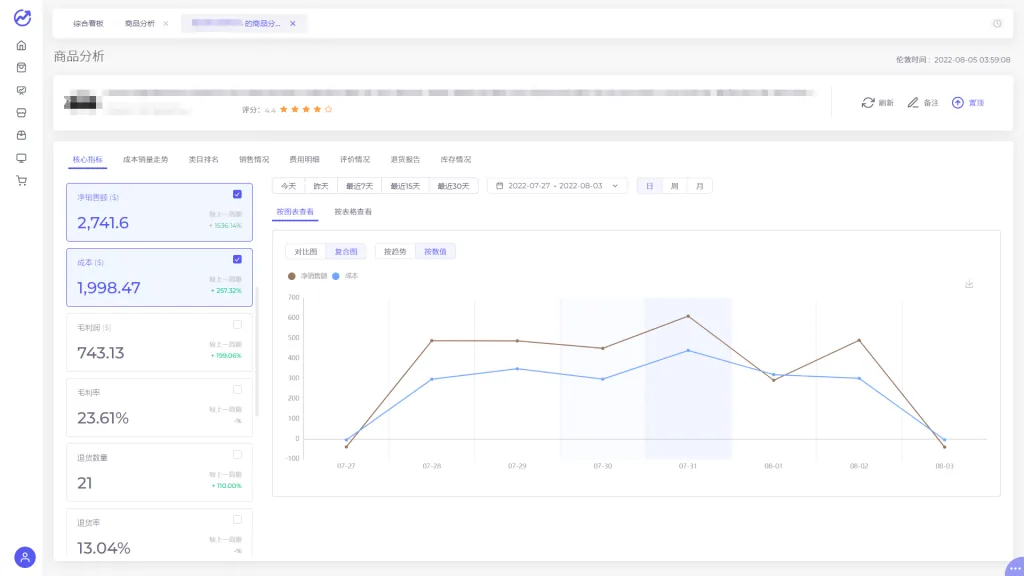Expand the date range dropdown arrow

click(615, 186)
